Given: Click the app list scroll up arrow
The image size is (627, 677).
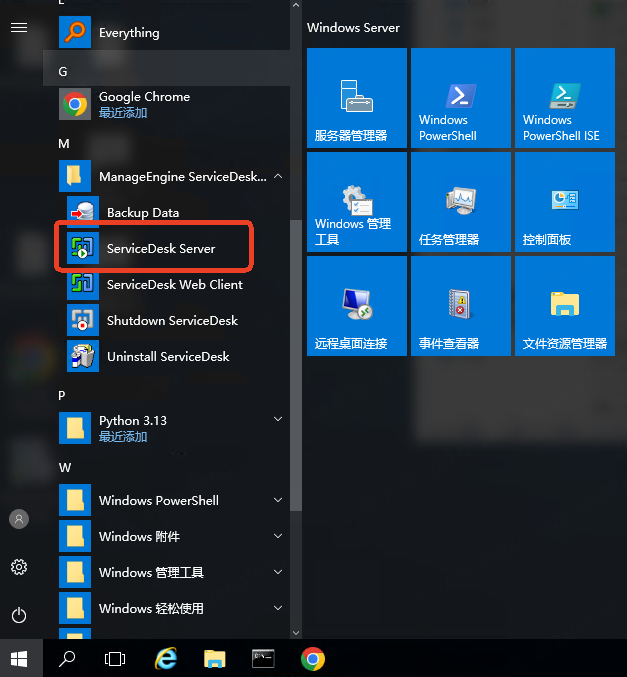Looking at the screenshot, I should coord(296,5).
